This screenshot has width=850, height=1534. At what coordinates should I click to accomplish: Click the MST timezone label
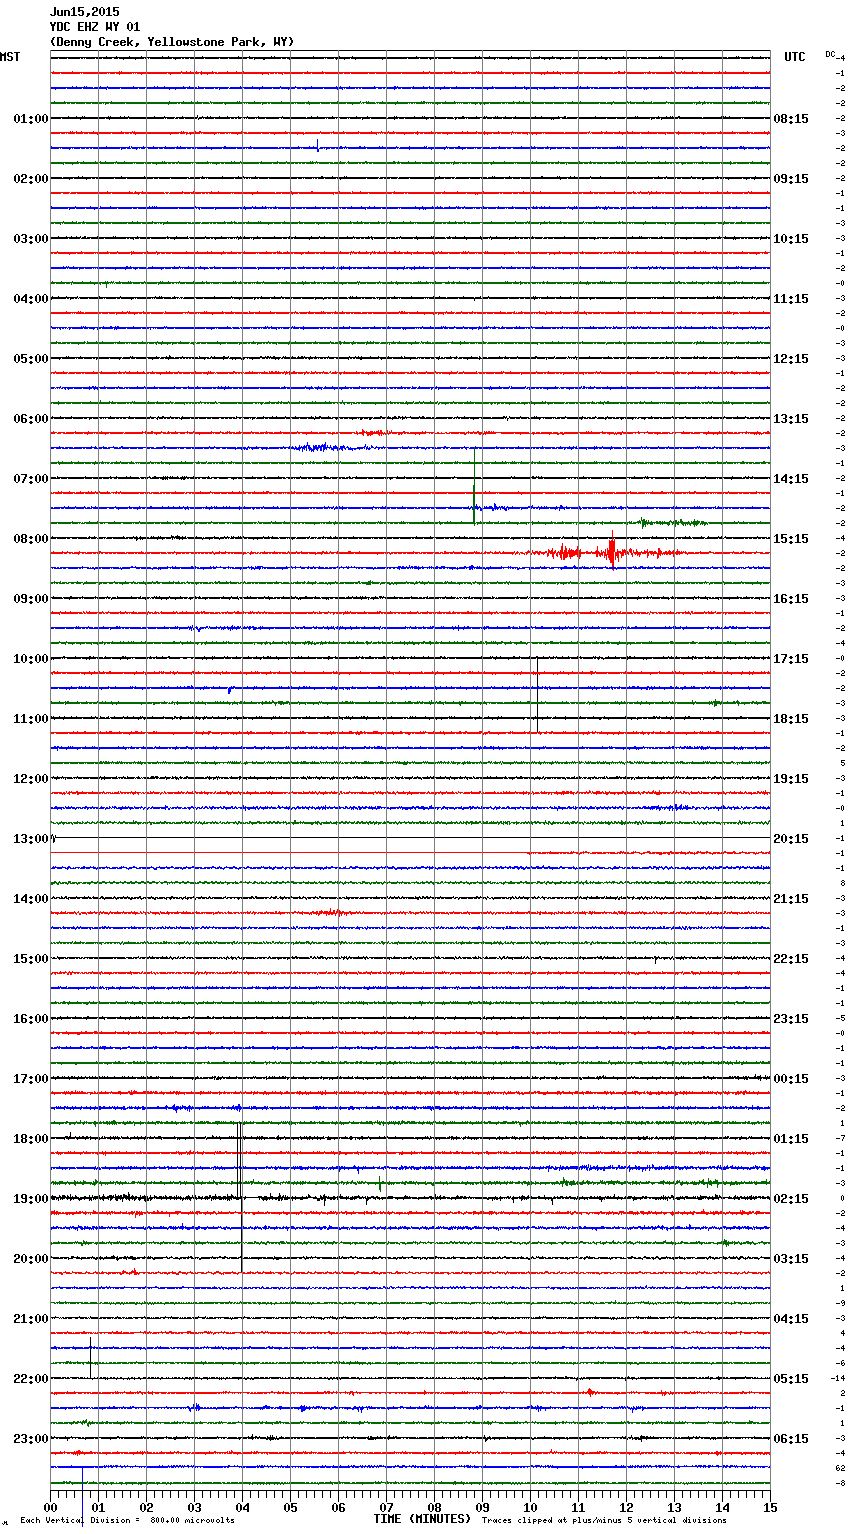coord(10,57)
